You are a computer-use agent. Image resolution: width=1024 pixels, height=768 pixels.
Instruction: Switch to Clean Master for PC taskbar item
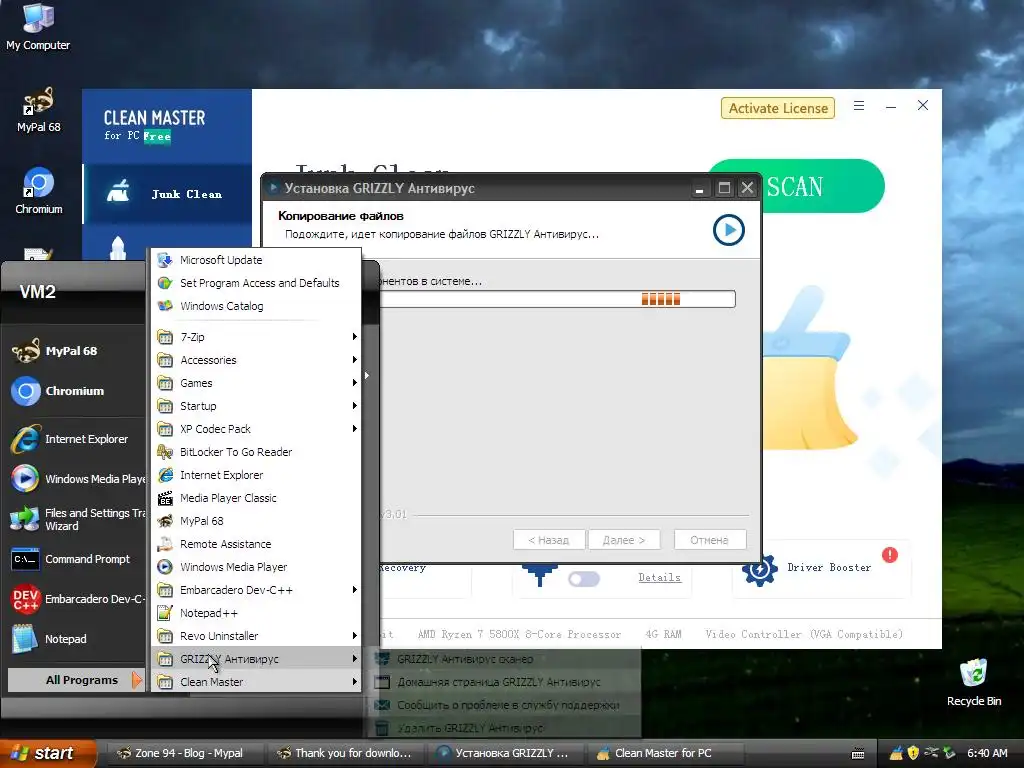[x=667, y=753]
